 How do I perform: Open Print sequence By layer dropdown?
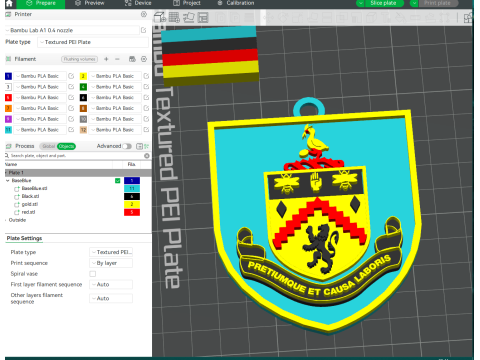[x=111, y=263]
